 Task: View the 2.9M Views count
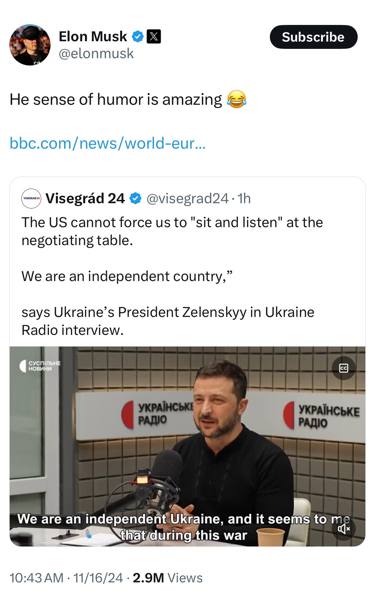[167, 578]
